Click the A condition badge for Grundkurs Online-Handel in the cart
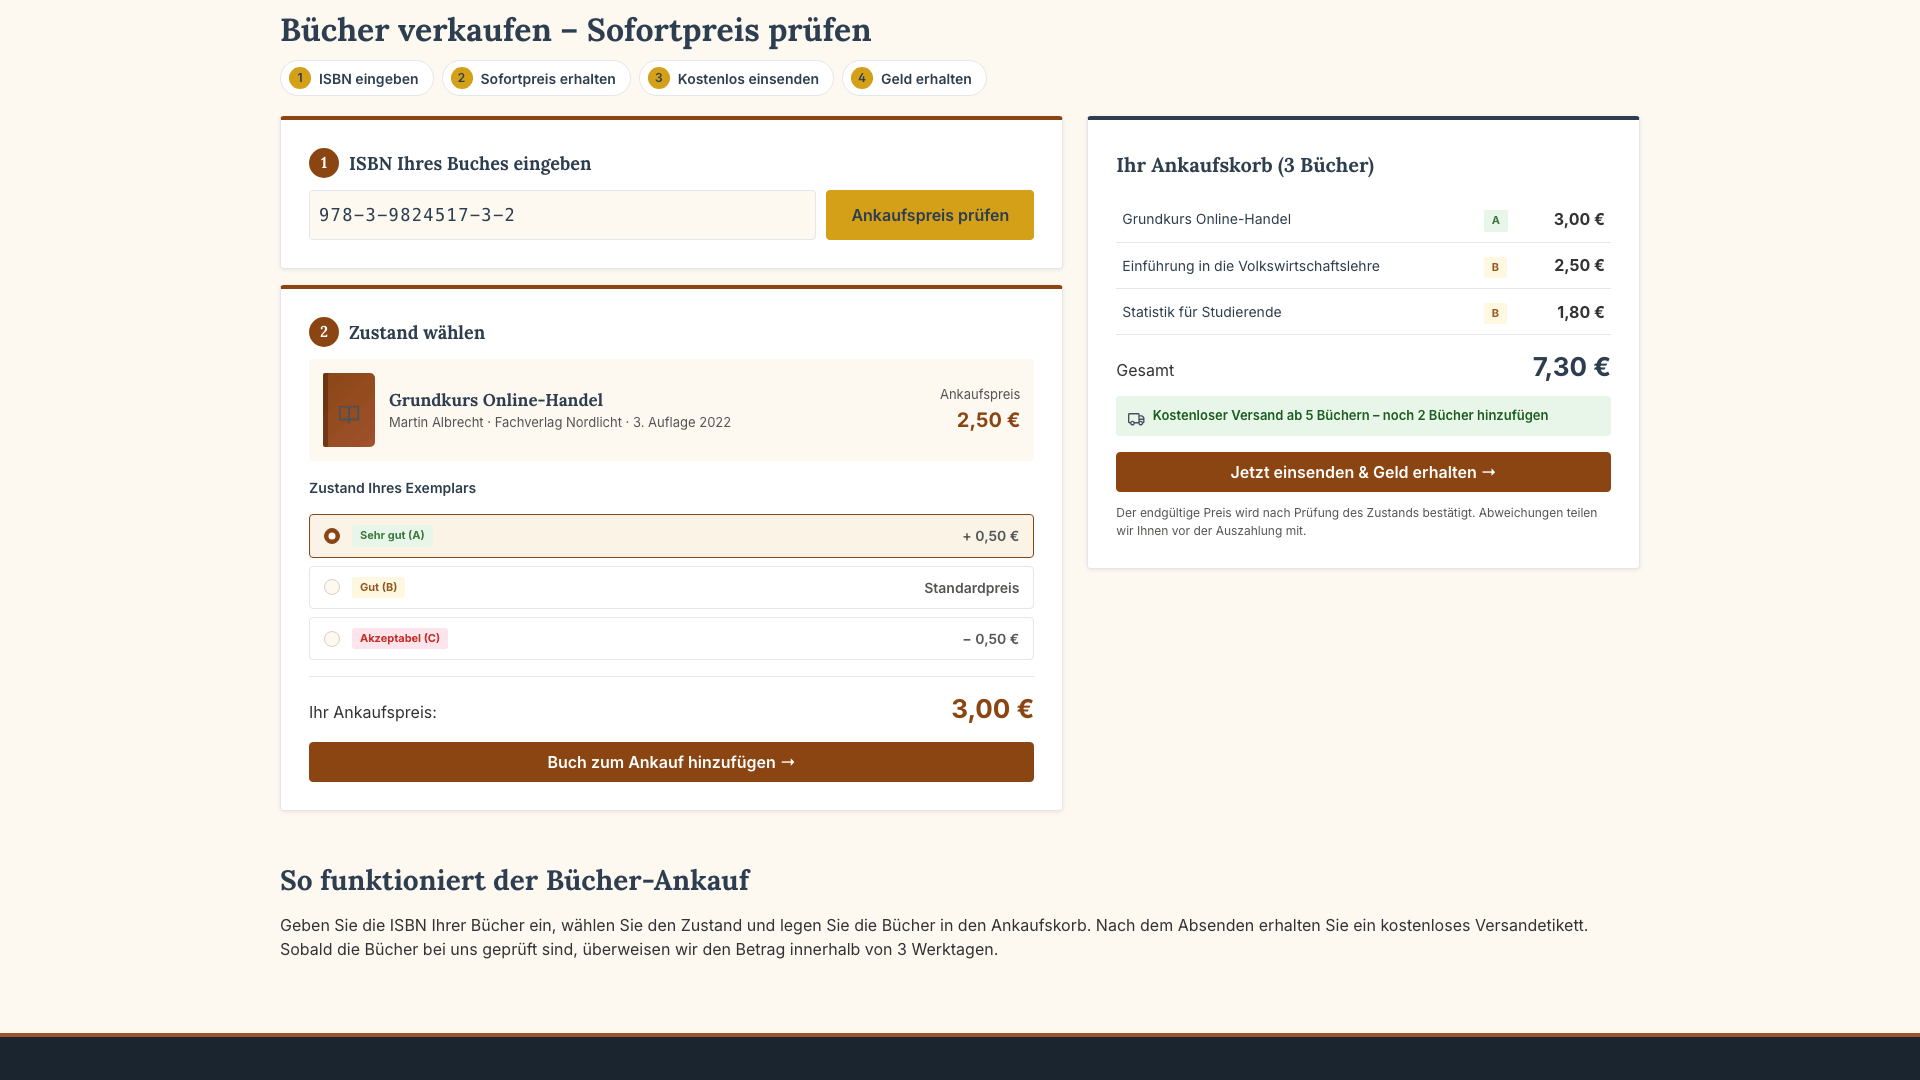1920x1080 pixels. click(x=1495, y=220)
